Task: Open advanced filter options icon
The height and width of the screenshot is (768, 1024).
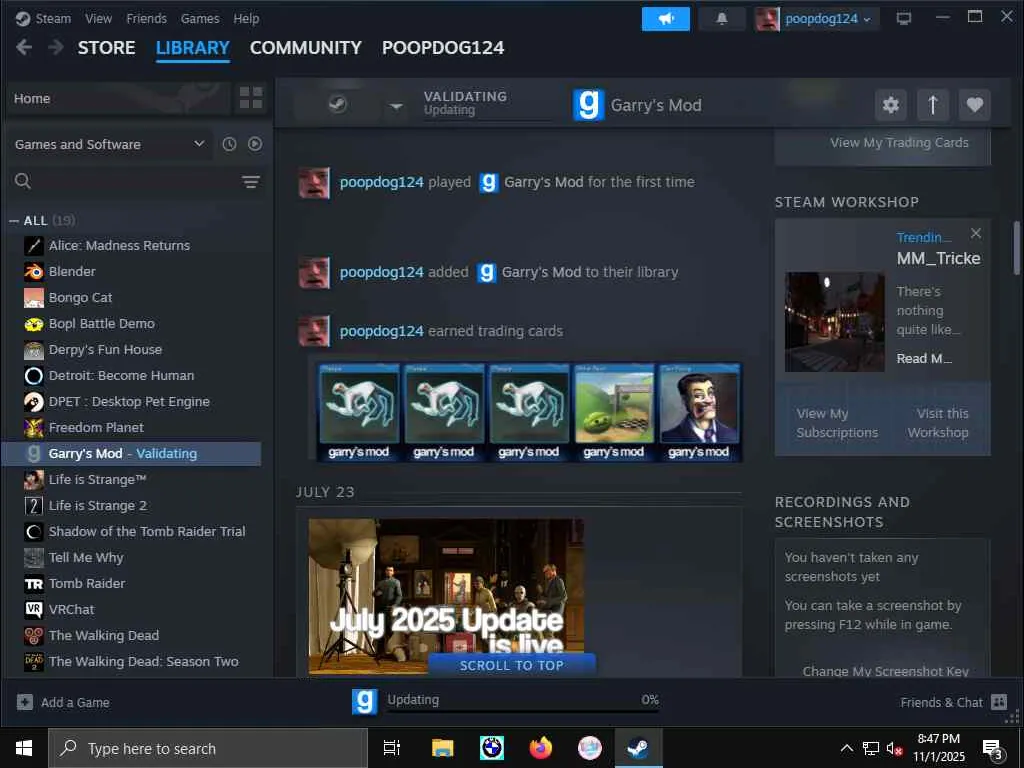Action: (251, 182)
